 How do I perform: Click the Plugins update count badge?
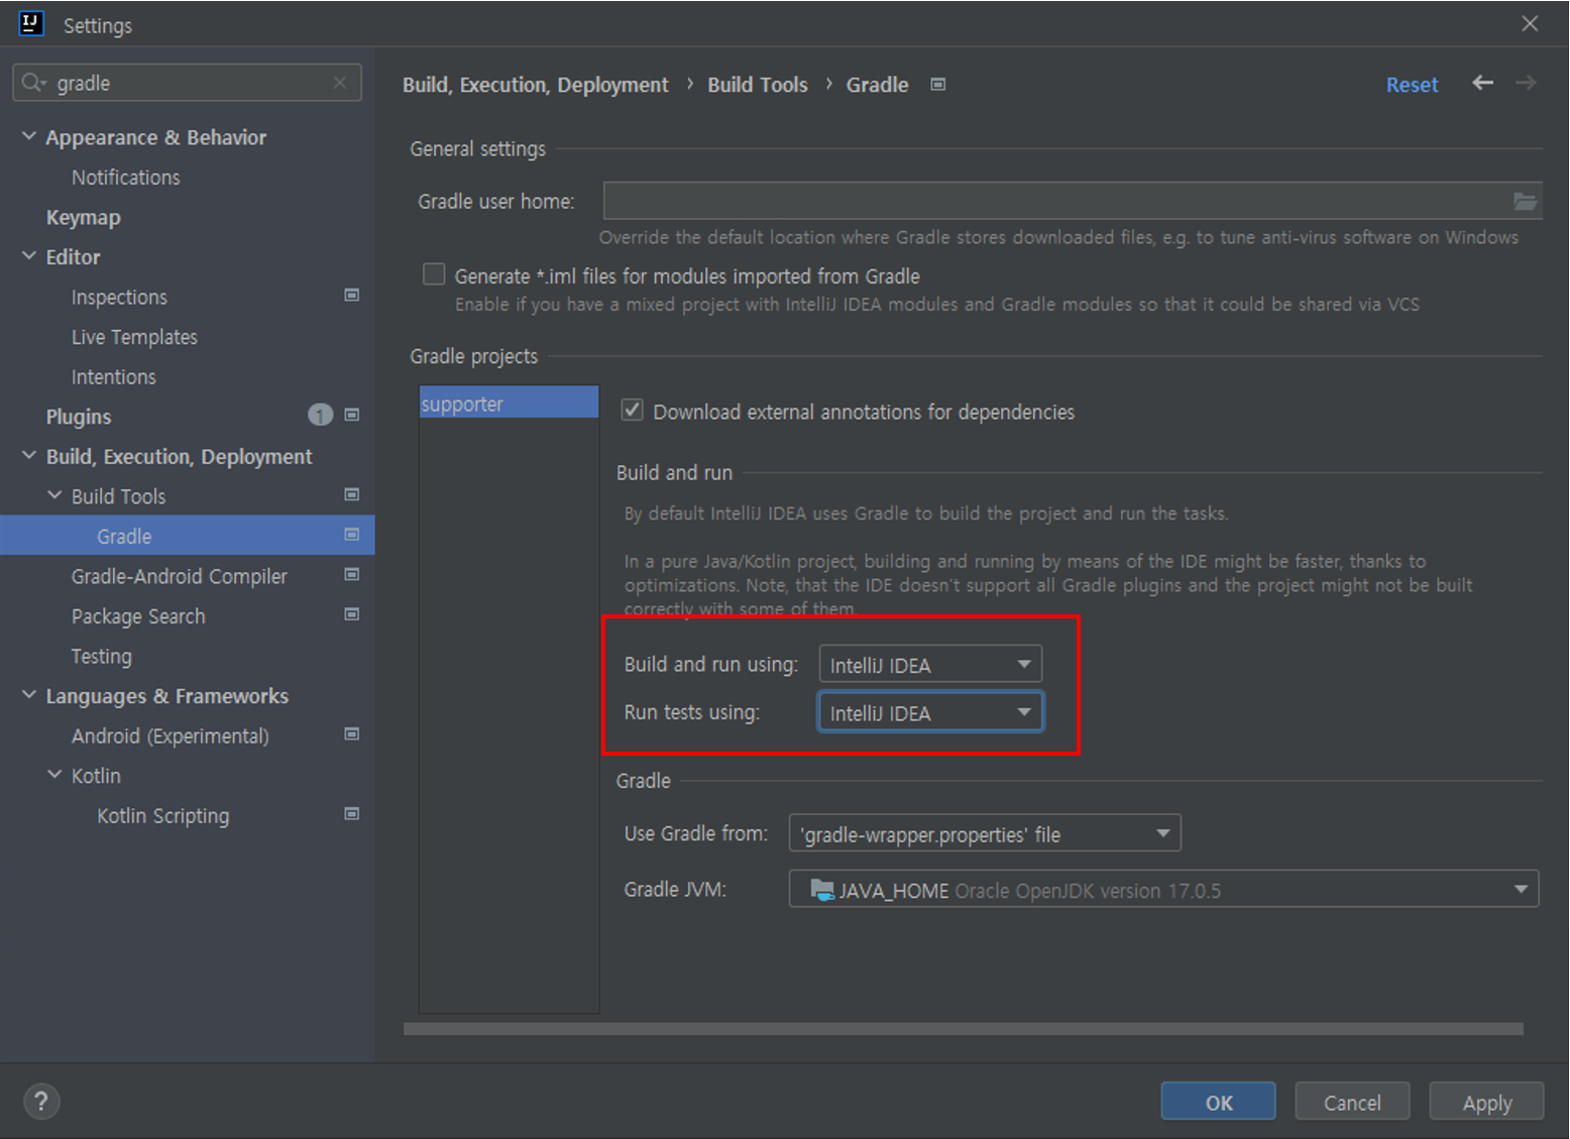[x=320, y=415]
